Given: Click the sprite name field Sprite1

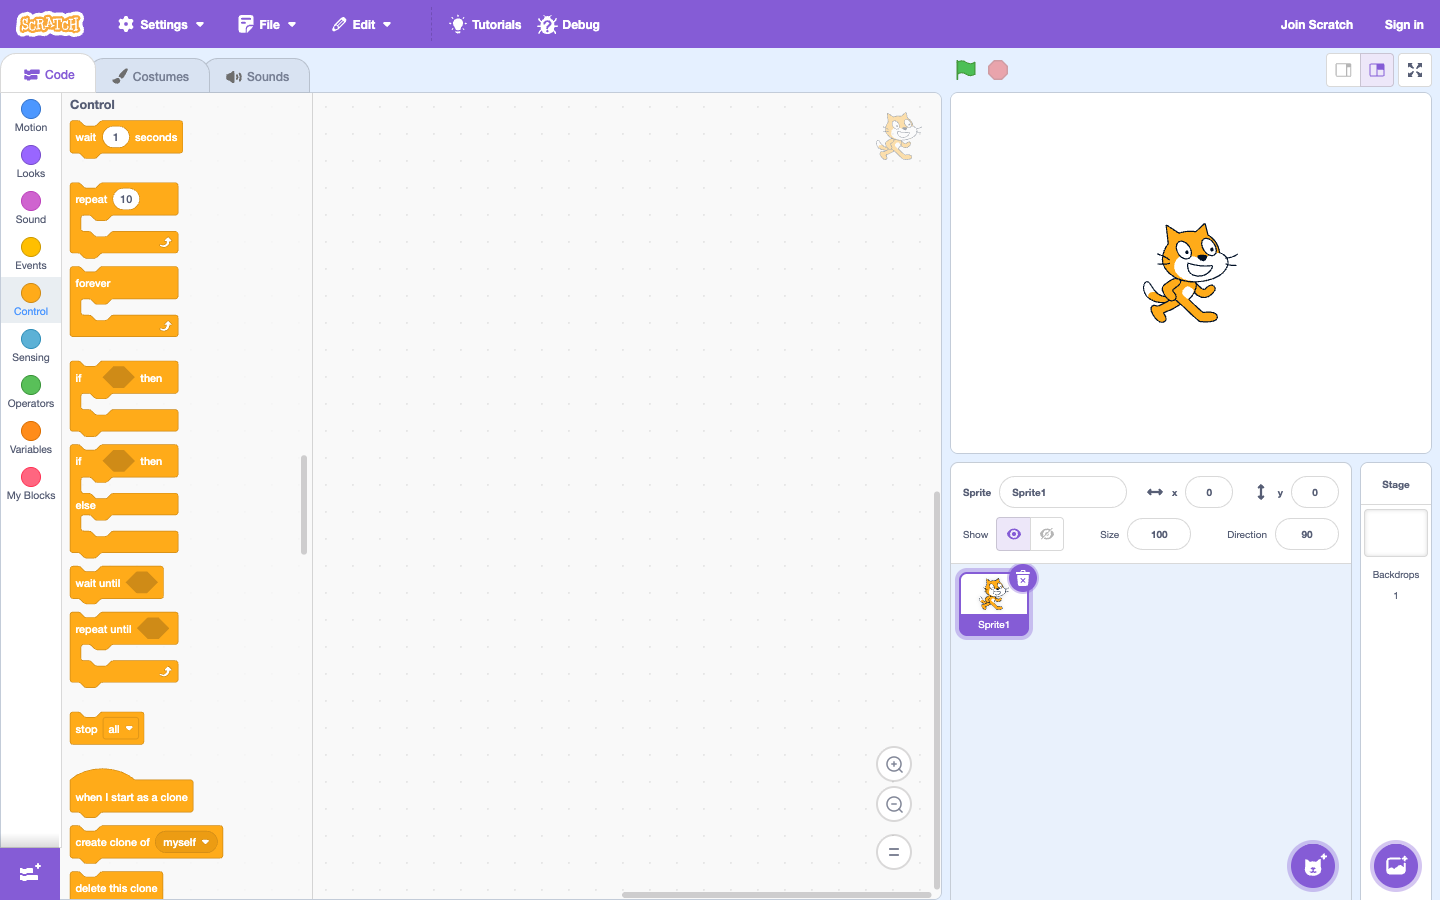Looking at the screenshot, I should click(x=1063, y=492).
